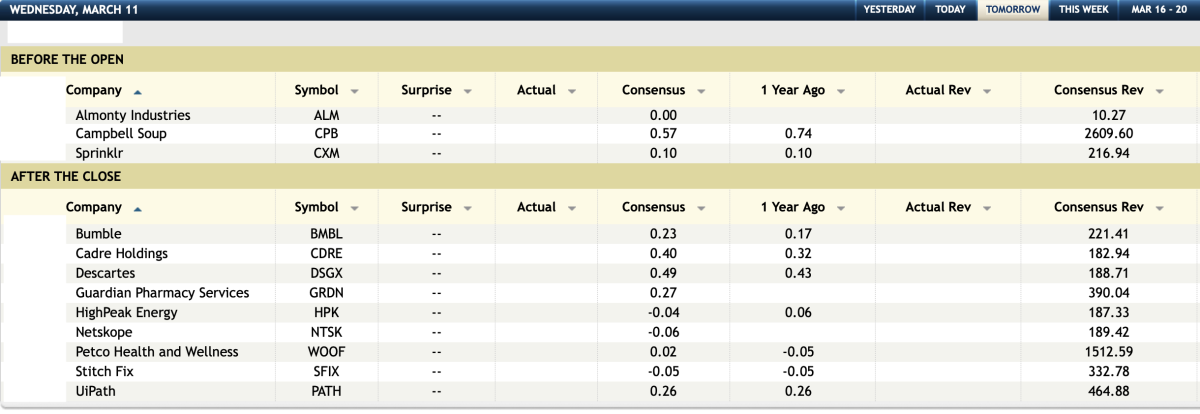Click the CXM symbol for Sprinklr
This screenshot has height=414, width=1200.
327,153
